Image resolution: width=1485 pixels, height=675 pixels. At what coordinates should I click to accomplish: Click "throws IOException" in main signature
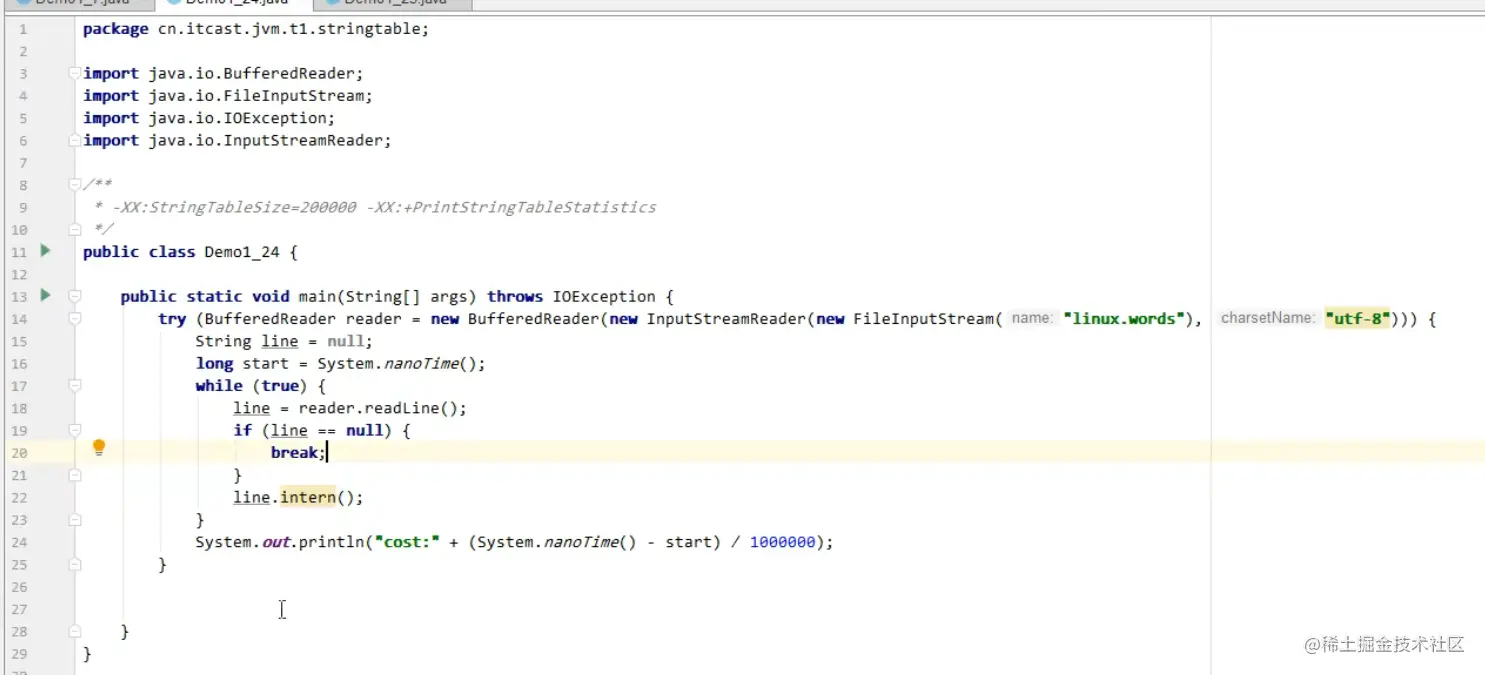tap(571, 297)
